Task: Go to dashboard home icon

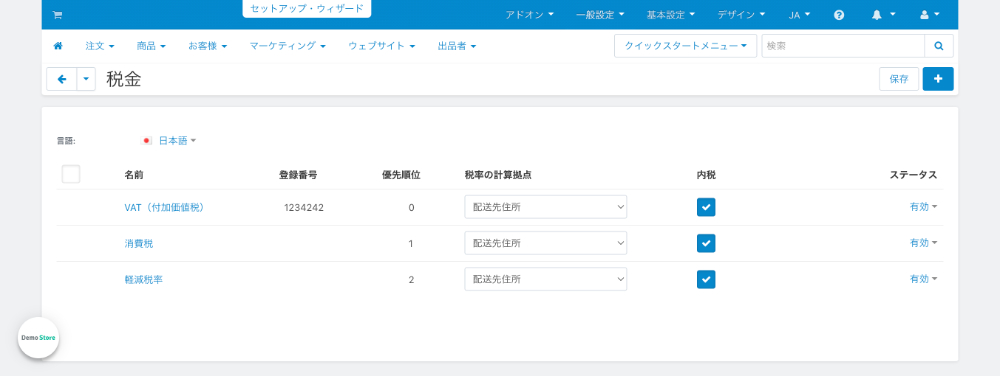Action: pos(57,46)
